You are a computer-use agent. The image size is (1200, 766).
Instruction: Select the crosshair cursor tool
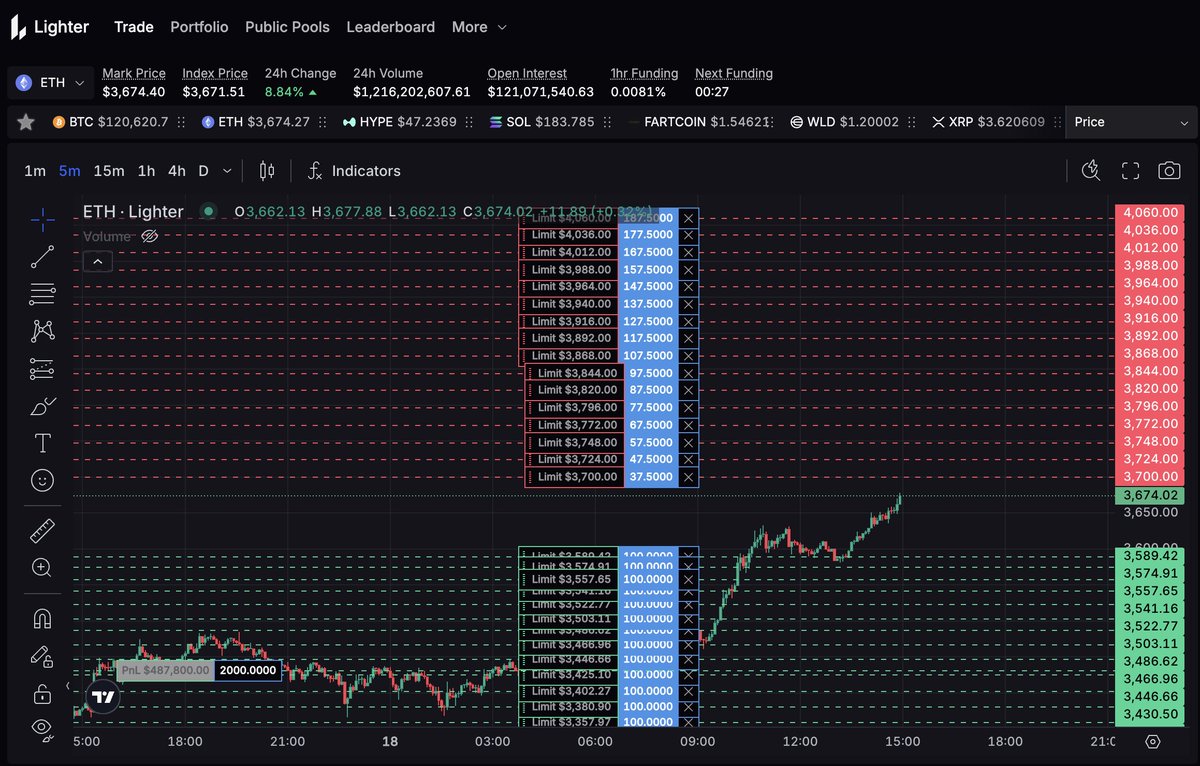(x=42, y=218)
